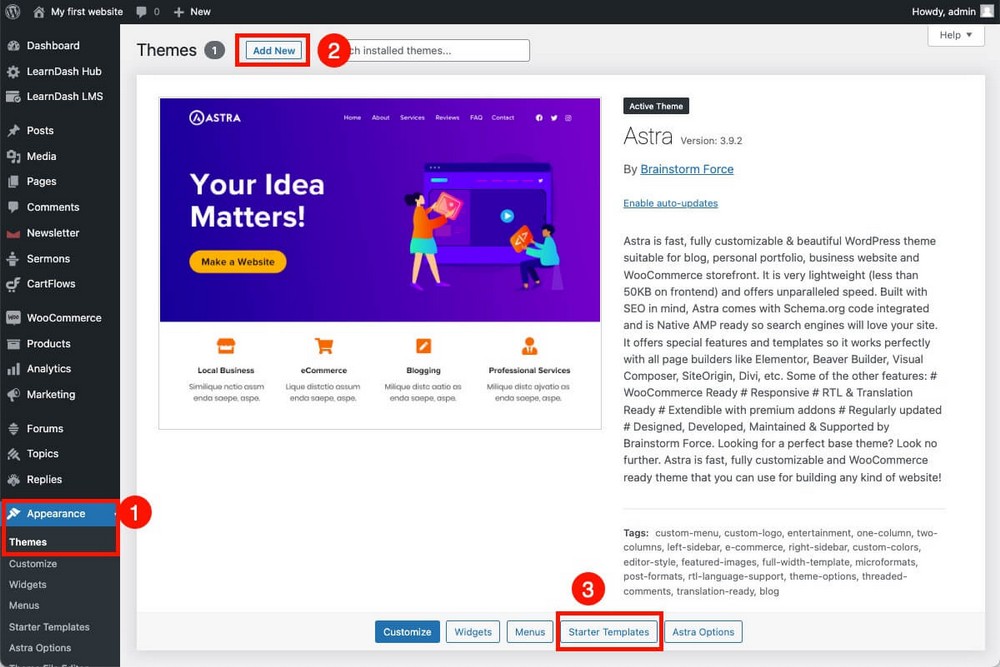The image size is (1000, 667).
Task: Follow the Brainstorm Force author link
Action: click(687, 169)
